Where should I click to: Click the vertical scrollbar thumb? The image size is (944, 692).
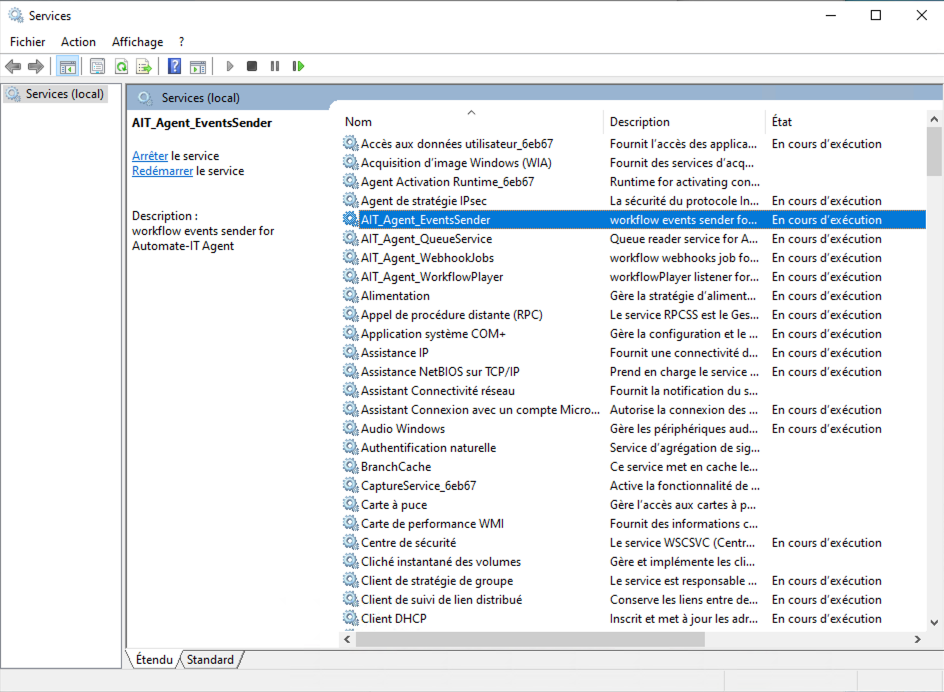pyautogui.click(x=934, y=151)
